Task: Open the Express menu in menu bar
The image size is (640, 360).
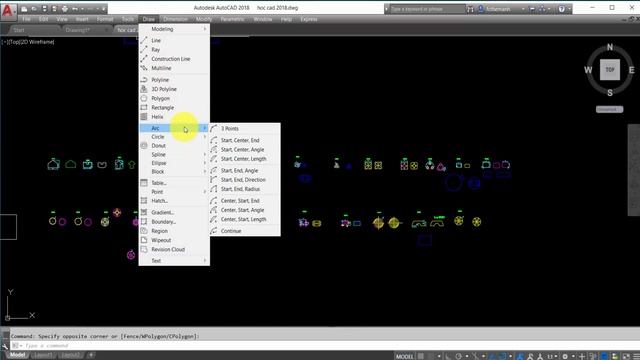Action: click(x=309, y=19)
